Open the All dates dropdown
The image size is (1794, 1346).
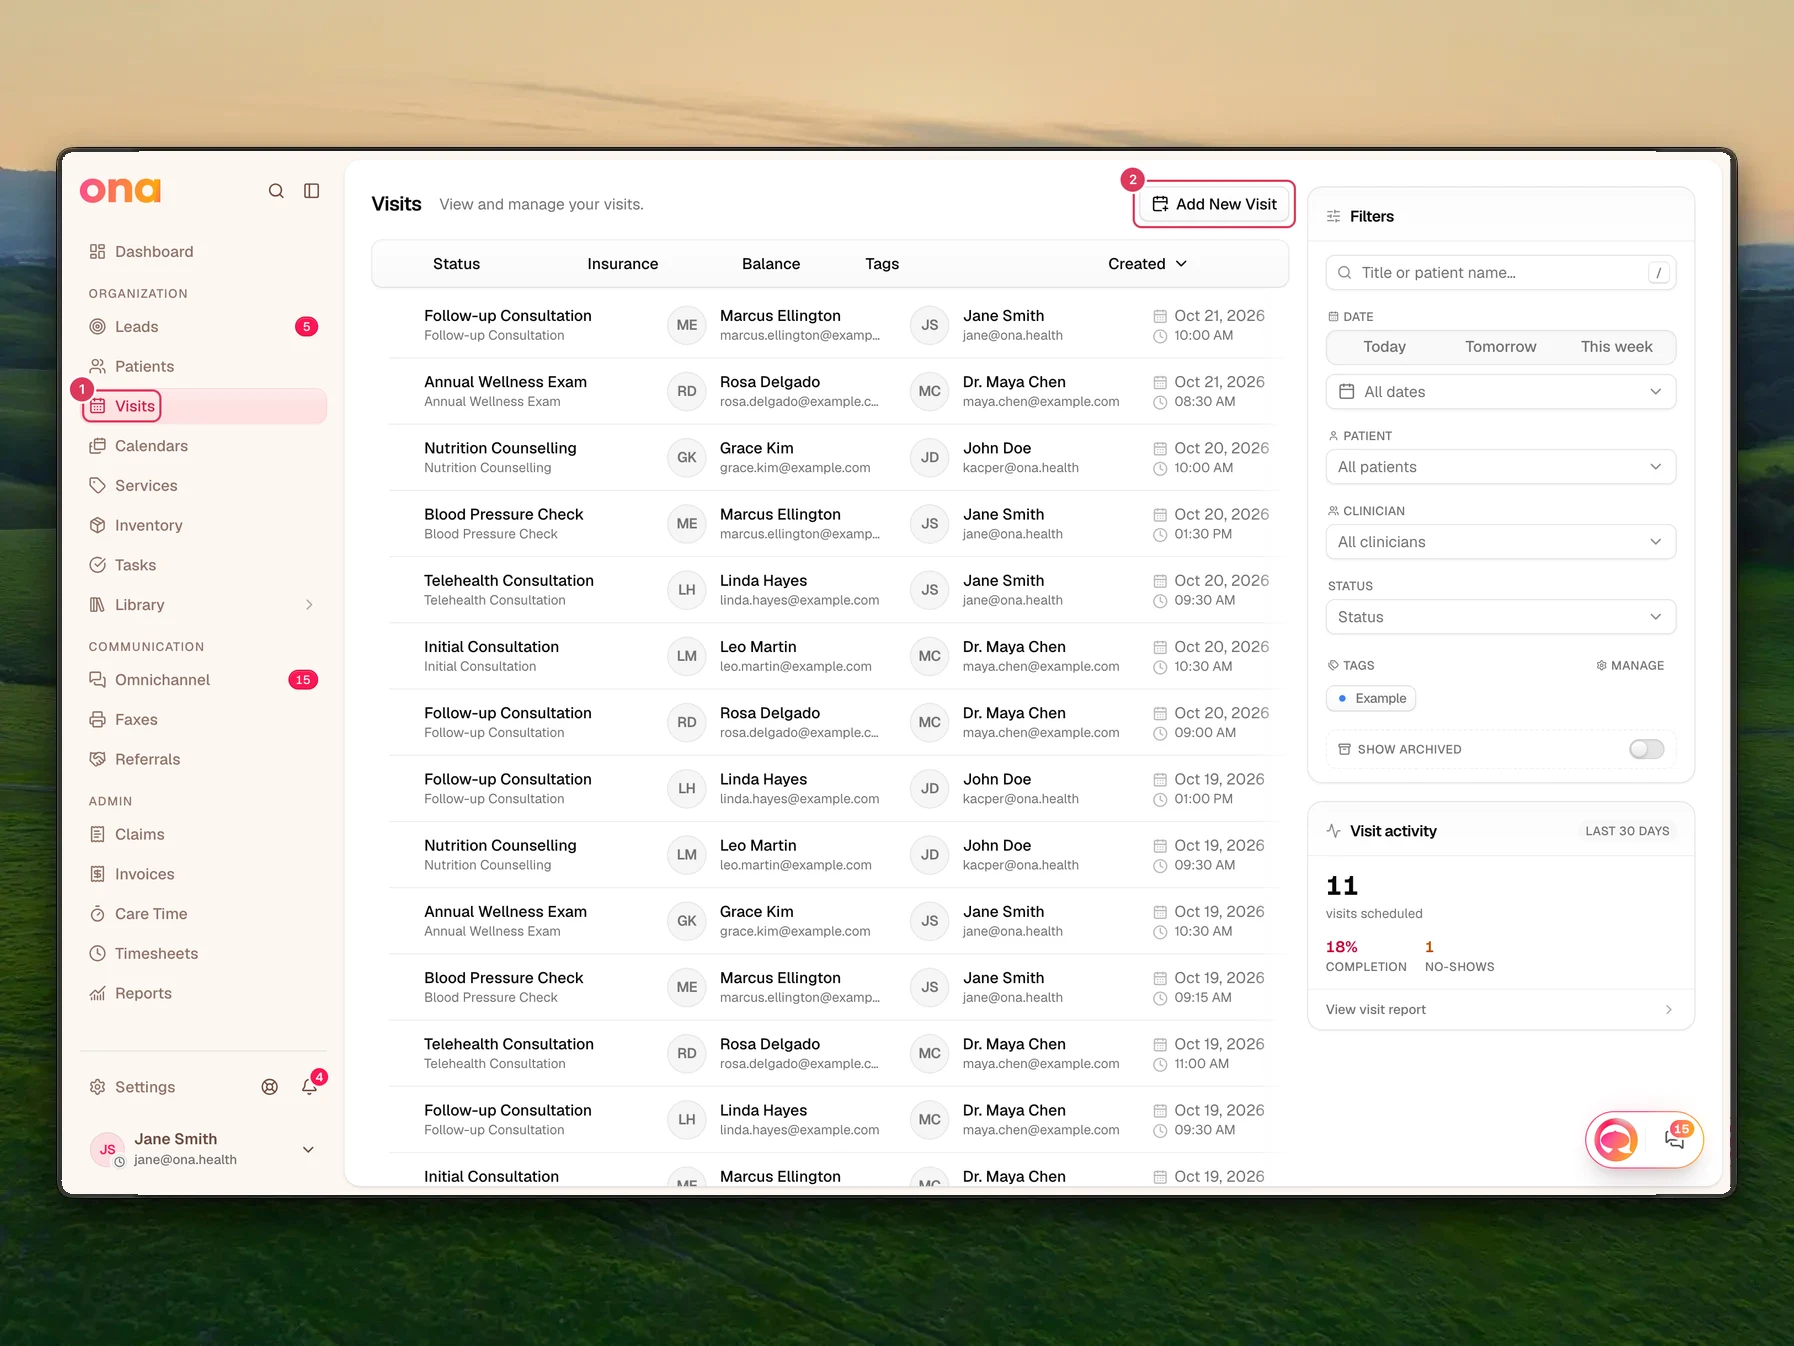coord(1500,392)
